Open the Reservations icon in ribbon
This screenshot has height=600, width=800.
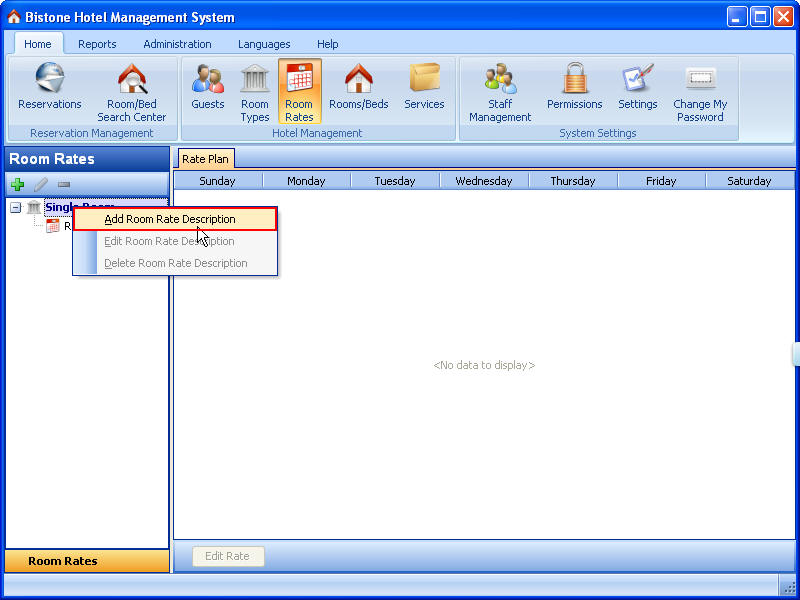49,88
